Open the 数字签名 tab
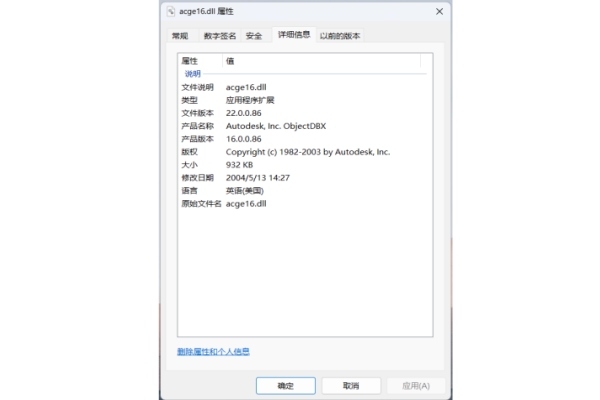The width and height of the screenshot is (600, 400). pos(219,36)
